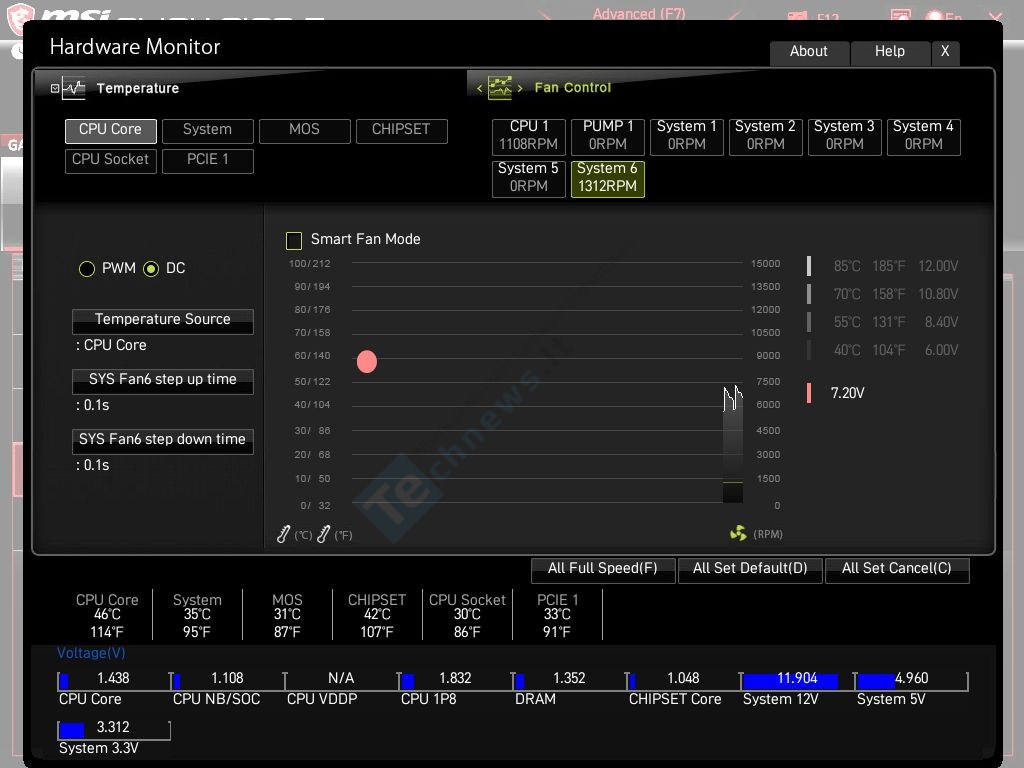Select the System 3 fan button

tap(844, 136)
